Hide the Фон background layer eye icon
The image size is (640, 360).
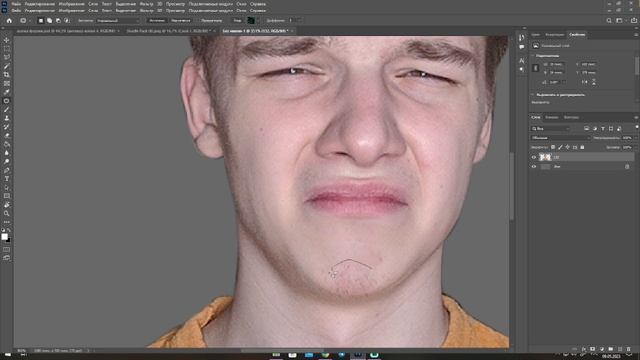point(534,167)
